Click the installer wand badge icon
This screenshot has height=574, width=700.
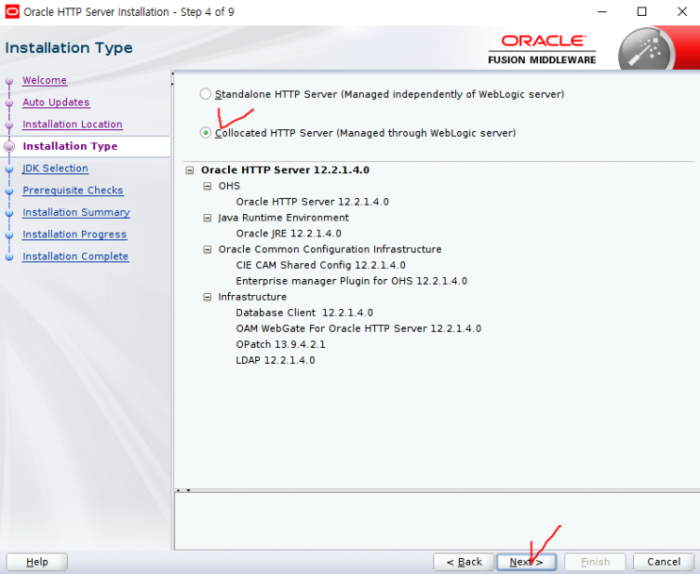point(646,50)
